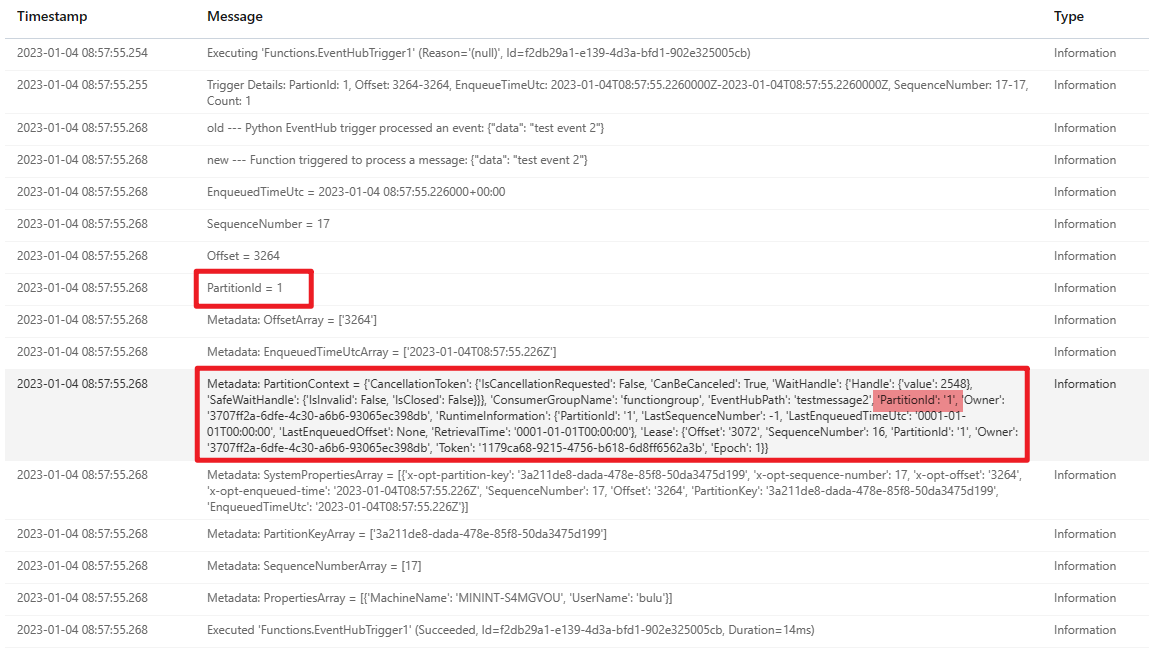Click the "old --- Python EventHub trigger" message
1149x666 pixels.
[405, 128]
